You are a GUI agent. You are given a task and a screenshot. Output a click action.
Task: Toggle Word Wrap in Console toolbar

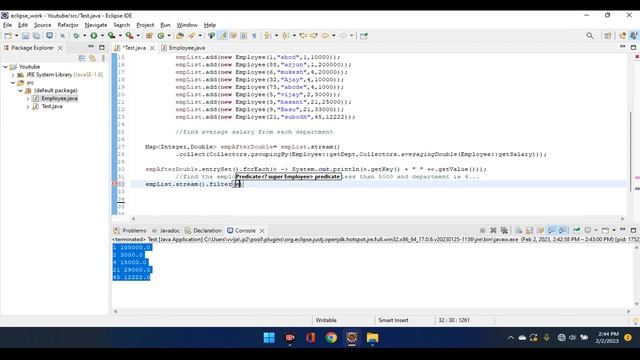pos(540,231)
